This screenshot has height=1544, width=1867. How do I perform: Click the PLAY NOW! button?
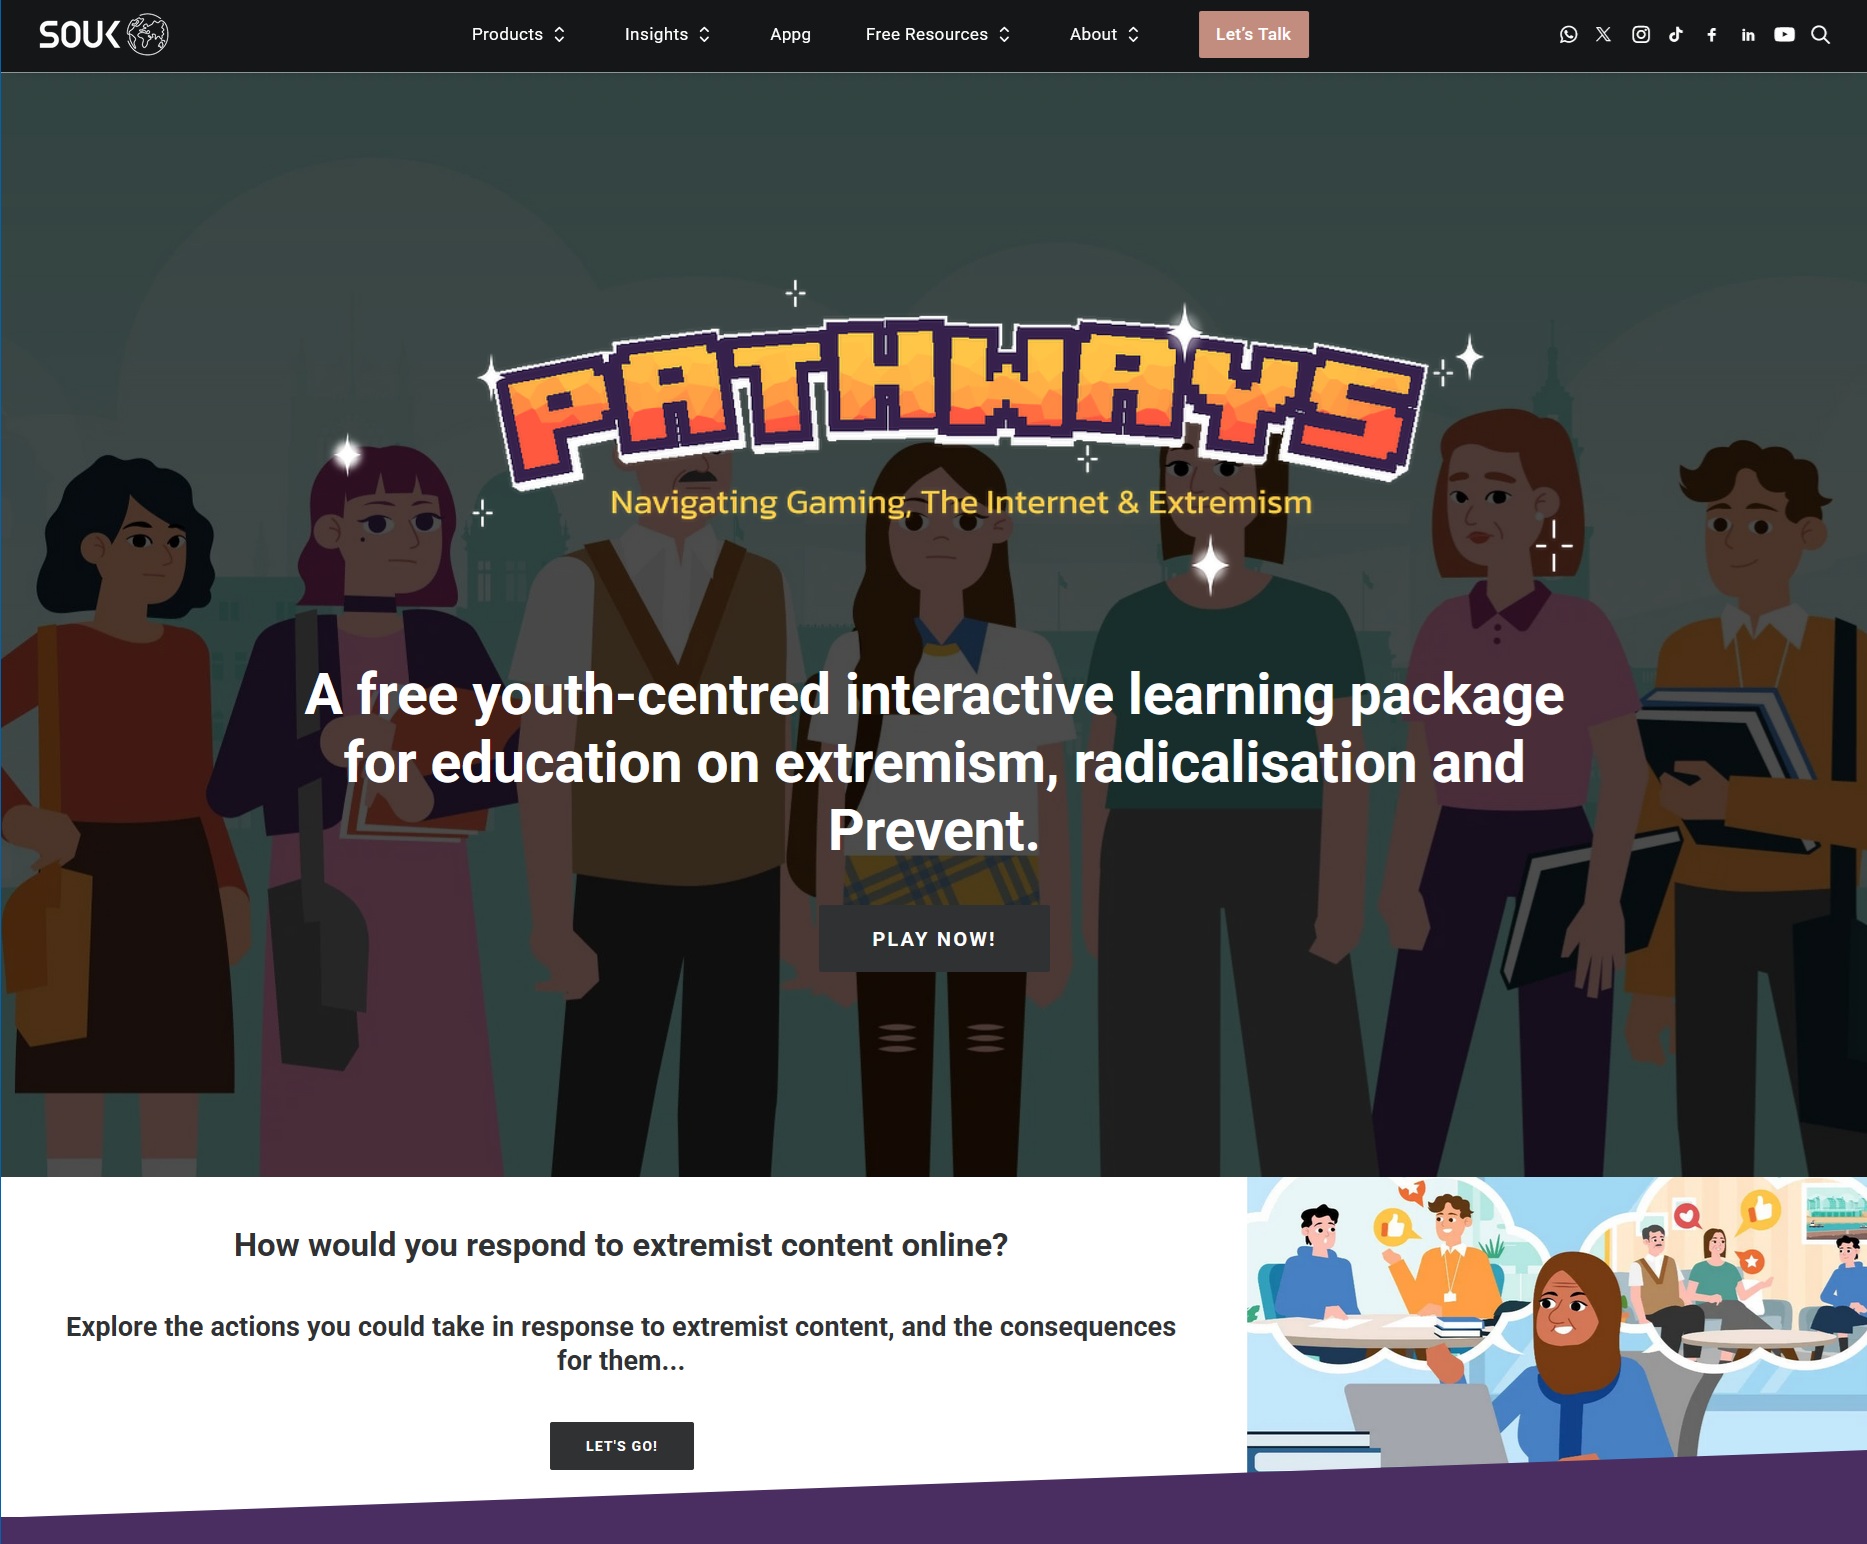coord(934,939)
